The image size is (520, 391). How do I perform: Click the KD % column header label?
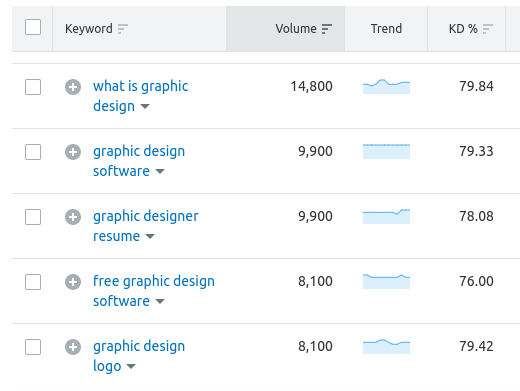tap(463, 29)
